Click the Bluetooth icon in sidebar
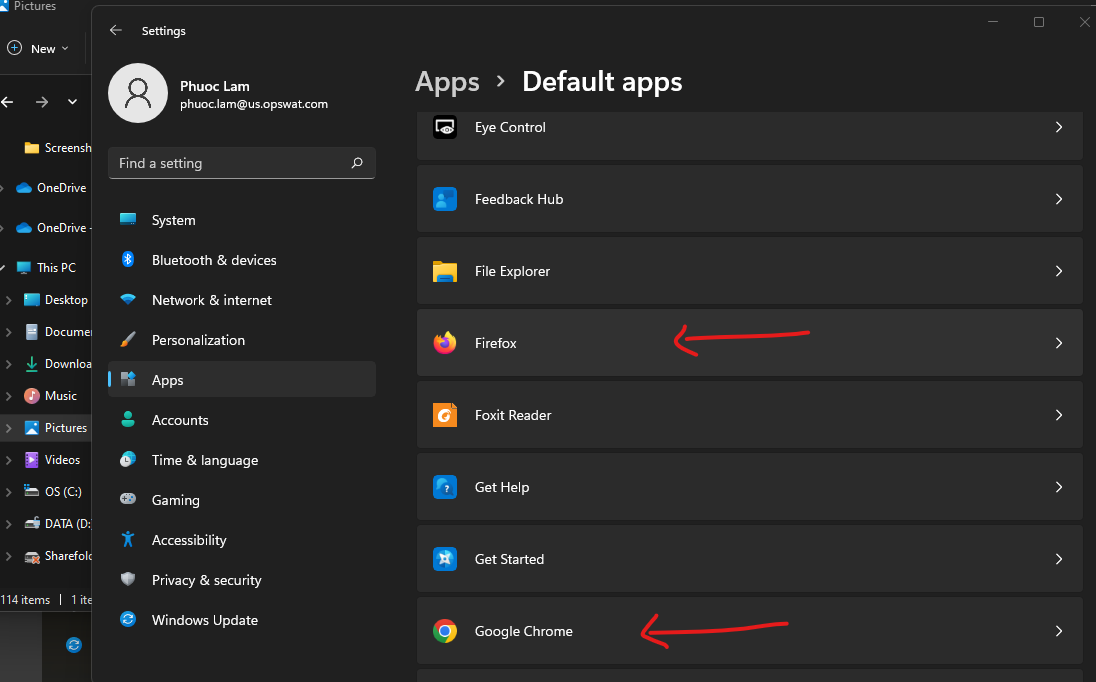 [128, 259]
